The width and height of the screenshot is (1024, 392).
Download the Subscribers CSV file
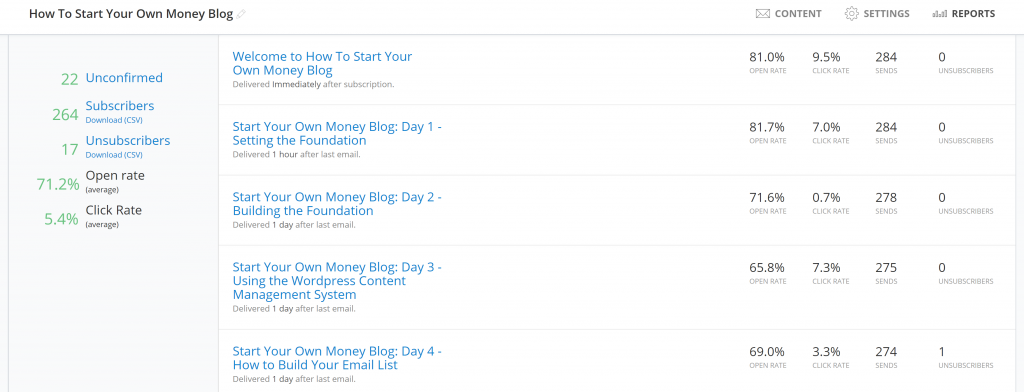pos(114,120)
